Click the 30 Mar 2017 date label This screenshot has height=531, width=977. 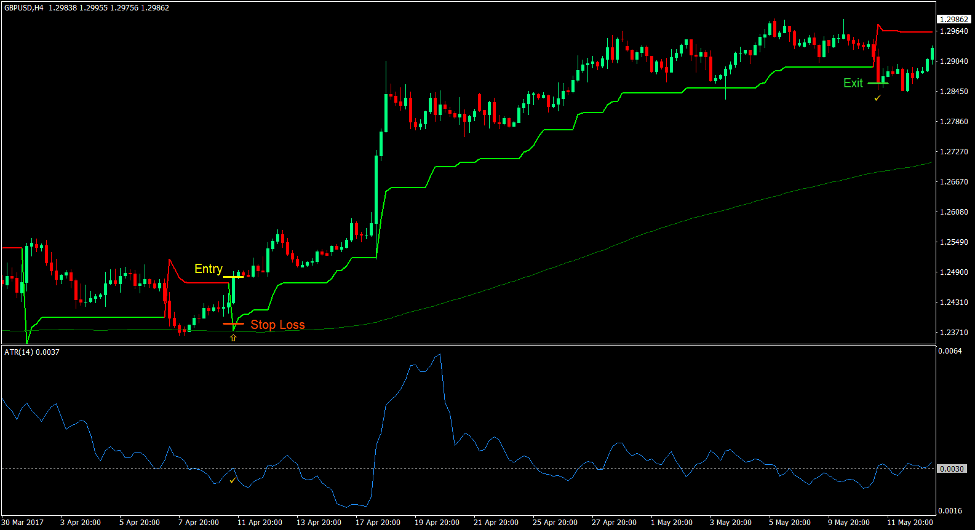click(x=24, y=523)
